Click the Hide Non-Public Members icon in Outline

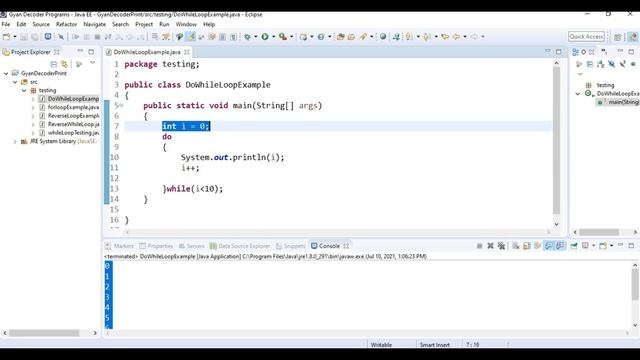[x=633, y=64]
